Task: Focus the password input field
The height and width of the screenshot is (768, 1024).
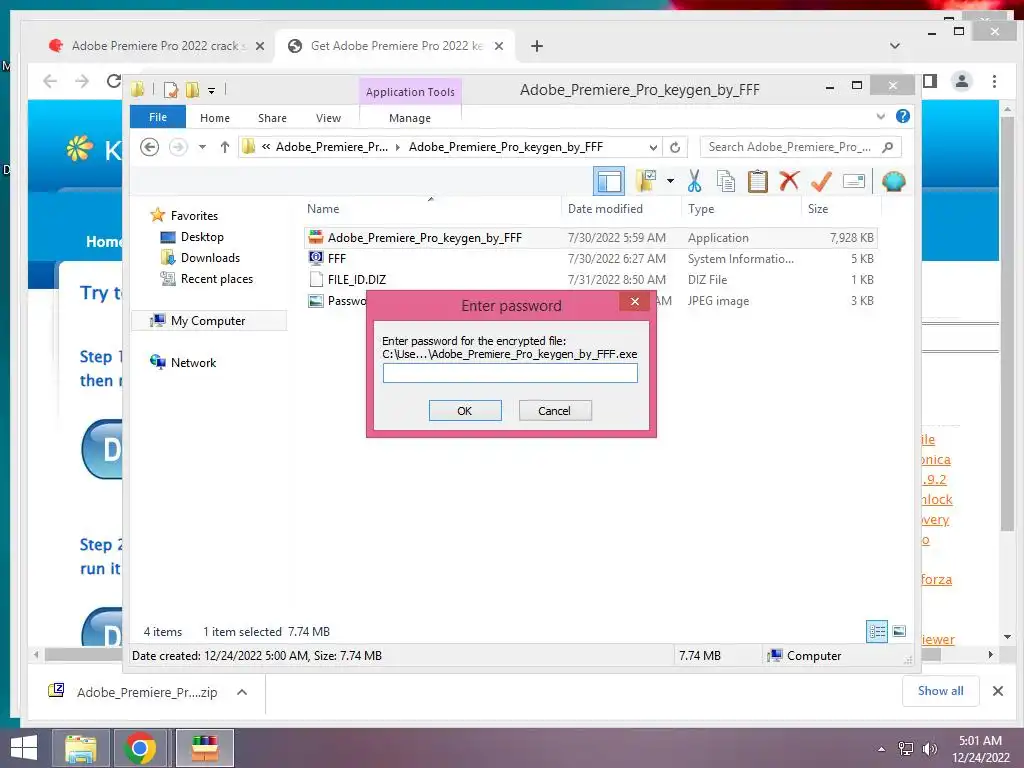Action: click(510, 373)
